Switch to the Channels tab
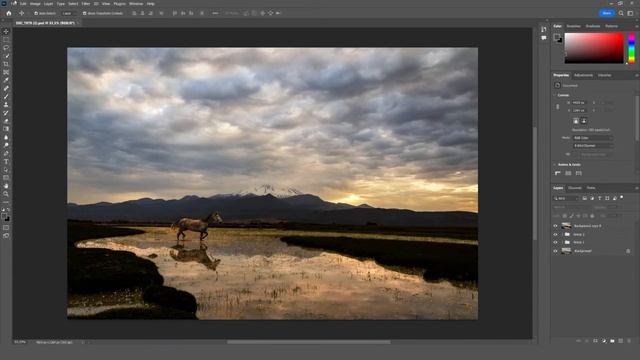This screenshot has height=360, width=640. 575,188
